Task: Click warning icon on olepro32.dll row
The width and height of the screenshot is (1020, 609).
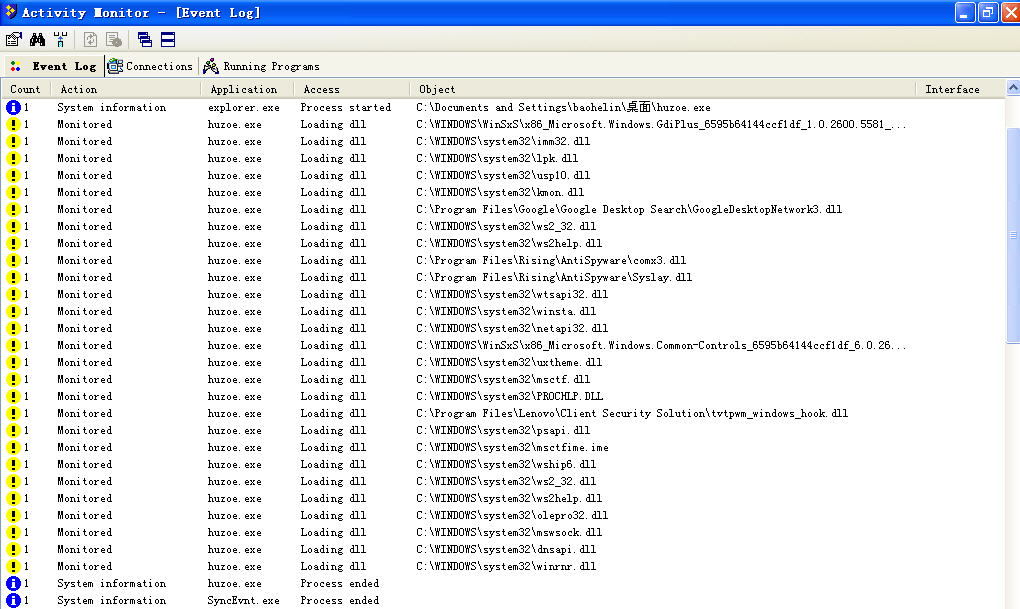Action: point(13,515)
